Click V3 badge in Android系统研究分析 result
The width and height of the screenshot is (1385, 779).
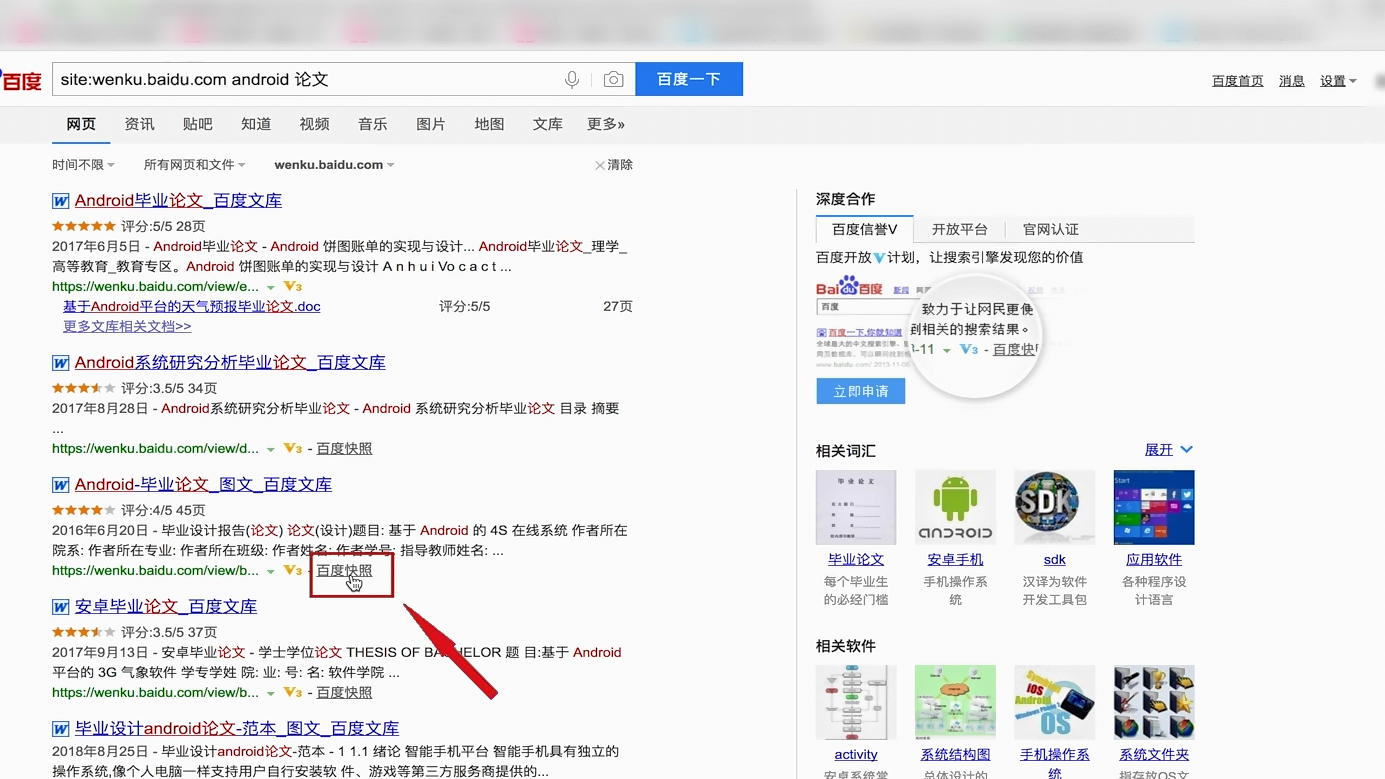(293, 449)
